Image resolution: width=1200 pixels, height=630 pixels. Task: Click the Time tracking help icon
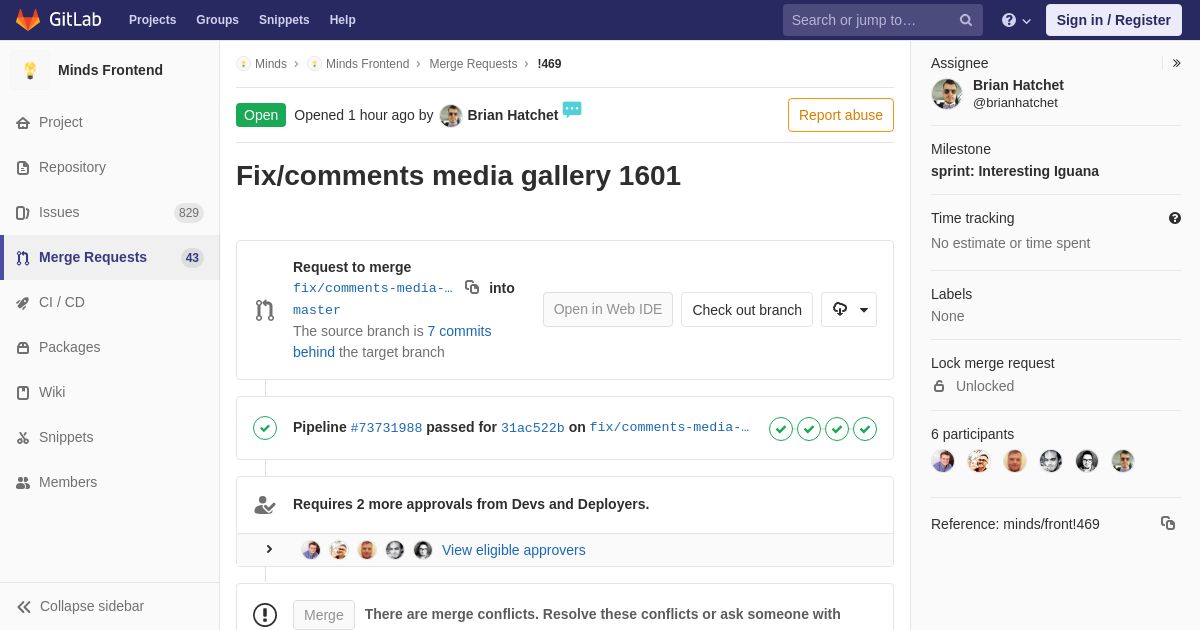pyautogui.click(x=1174, y=218)
